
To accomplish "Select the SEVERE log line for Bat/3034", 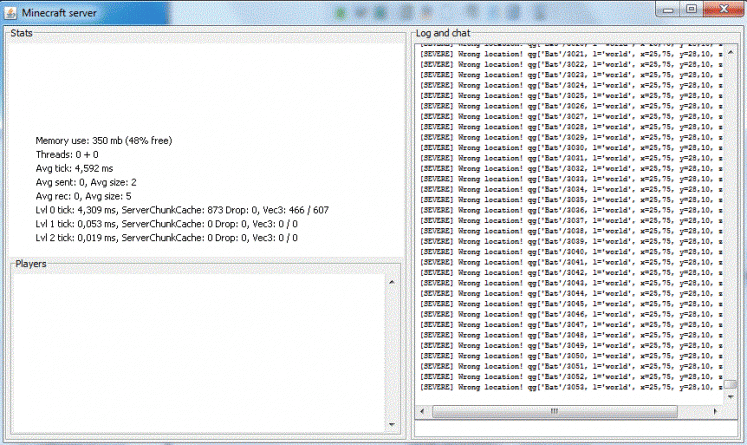I will 571,189.
